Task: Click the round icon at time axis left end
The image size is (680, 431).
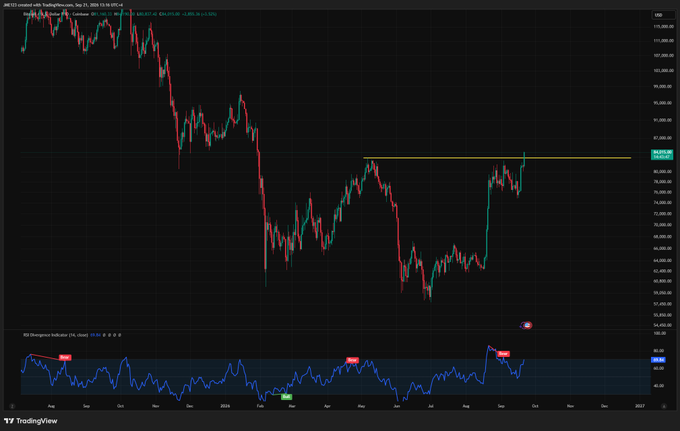Action: click(x=12, y=406)
